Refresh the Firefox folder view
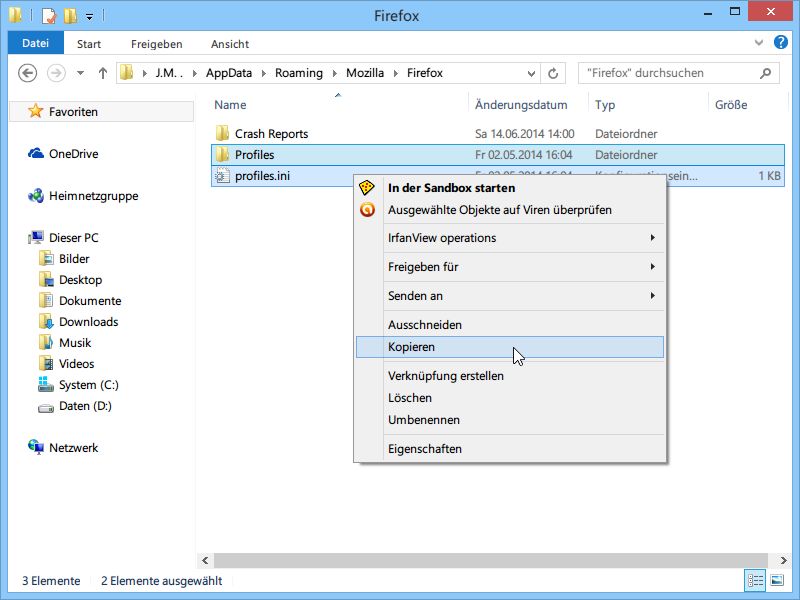The height and width of the screenshot is (600, 800). (x=553, y=73)
